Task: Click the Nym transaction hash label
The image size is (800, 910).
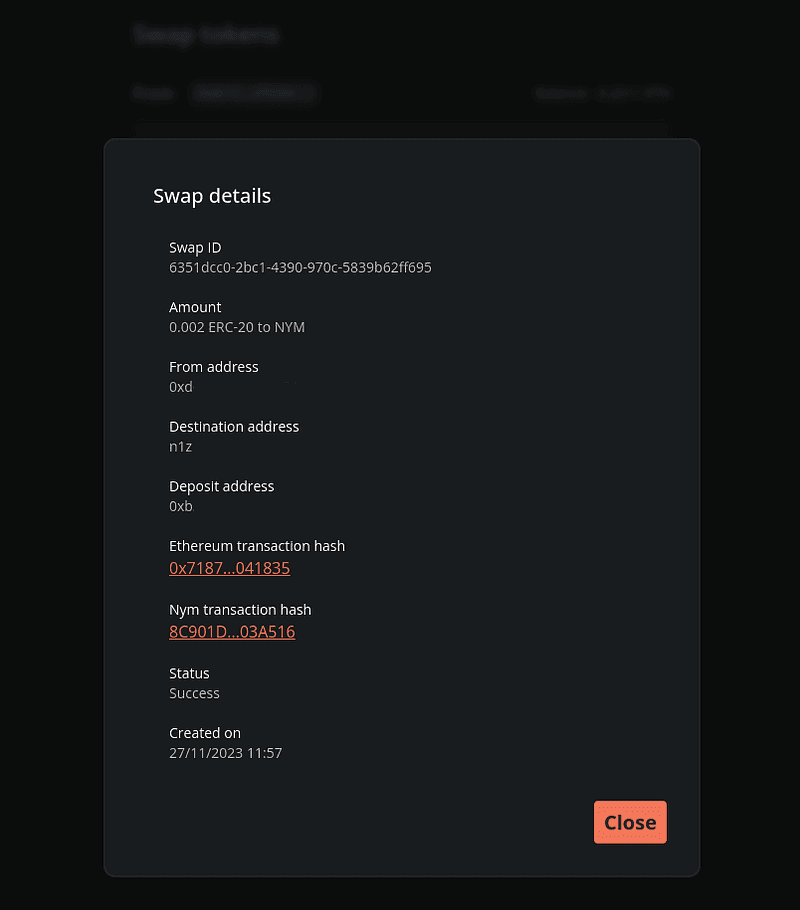Action: pos(240,610)
